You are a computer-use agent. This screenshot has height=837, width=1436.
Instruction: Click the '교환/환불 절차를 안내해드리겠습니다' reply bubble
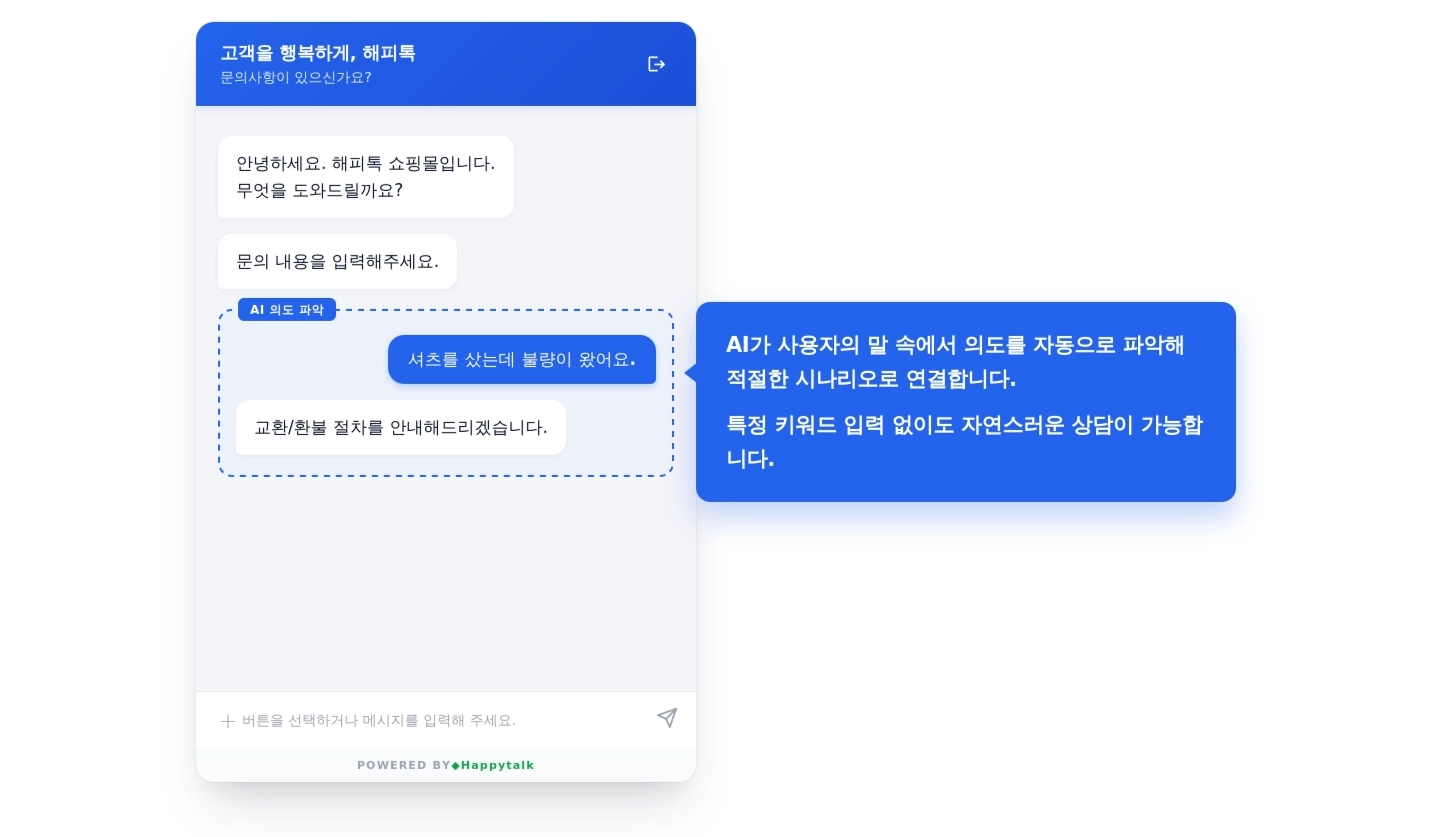pyautogui.click(x=401, y=427)
